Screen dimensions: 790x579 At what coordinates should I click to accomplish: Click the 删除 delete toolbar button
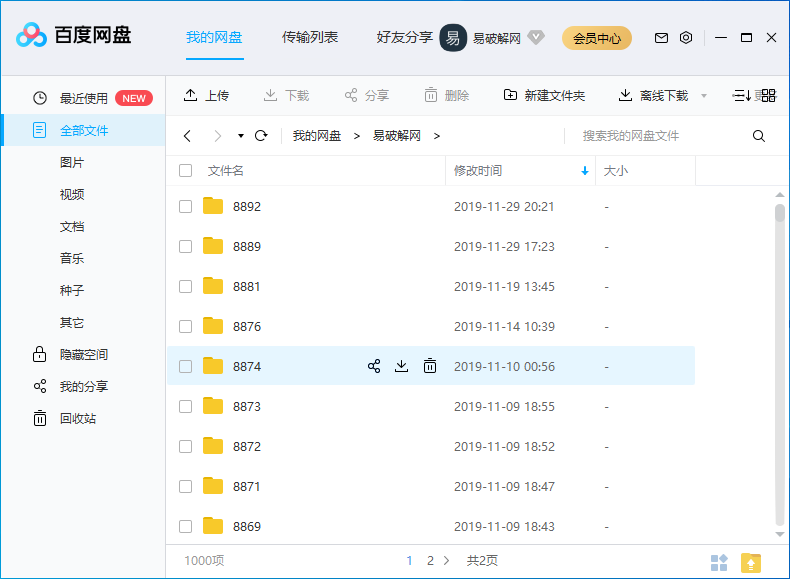(x=446, y=95)
